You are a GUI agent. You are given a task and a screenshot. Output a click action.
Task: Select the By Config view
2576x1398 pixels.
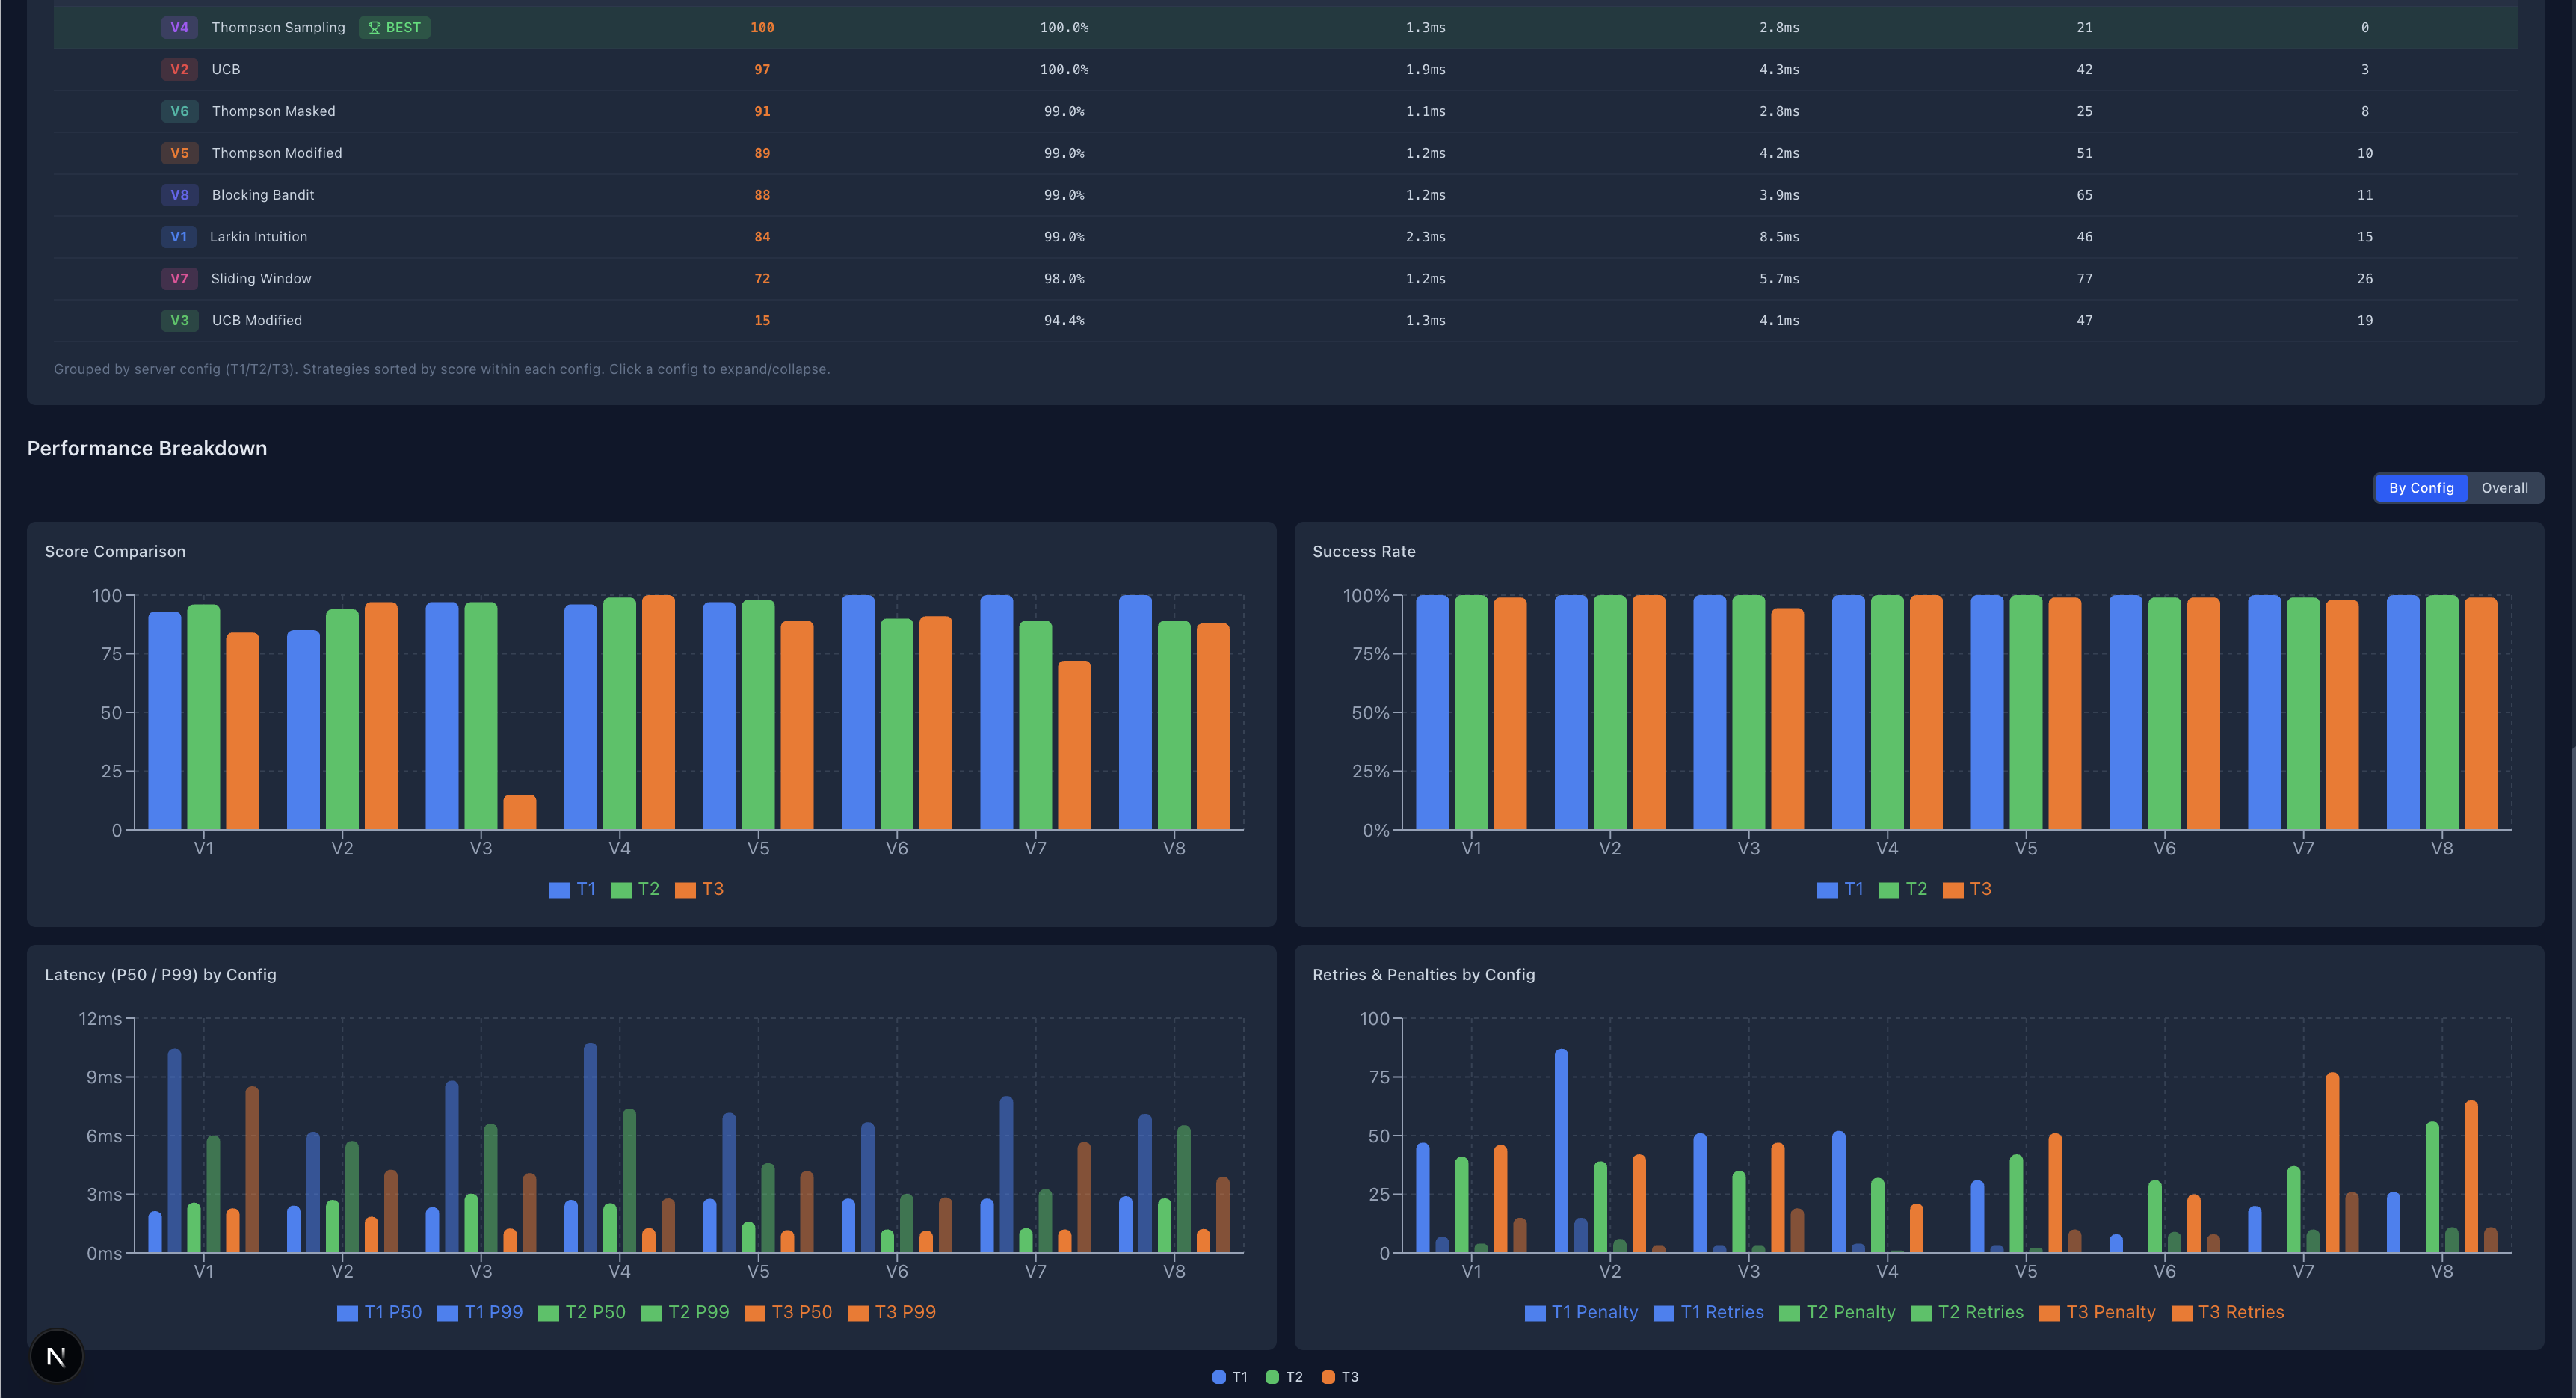coord(2420,487)
